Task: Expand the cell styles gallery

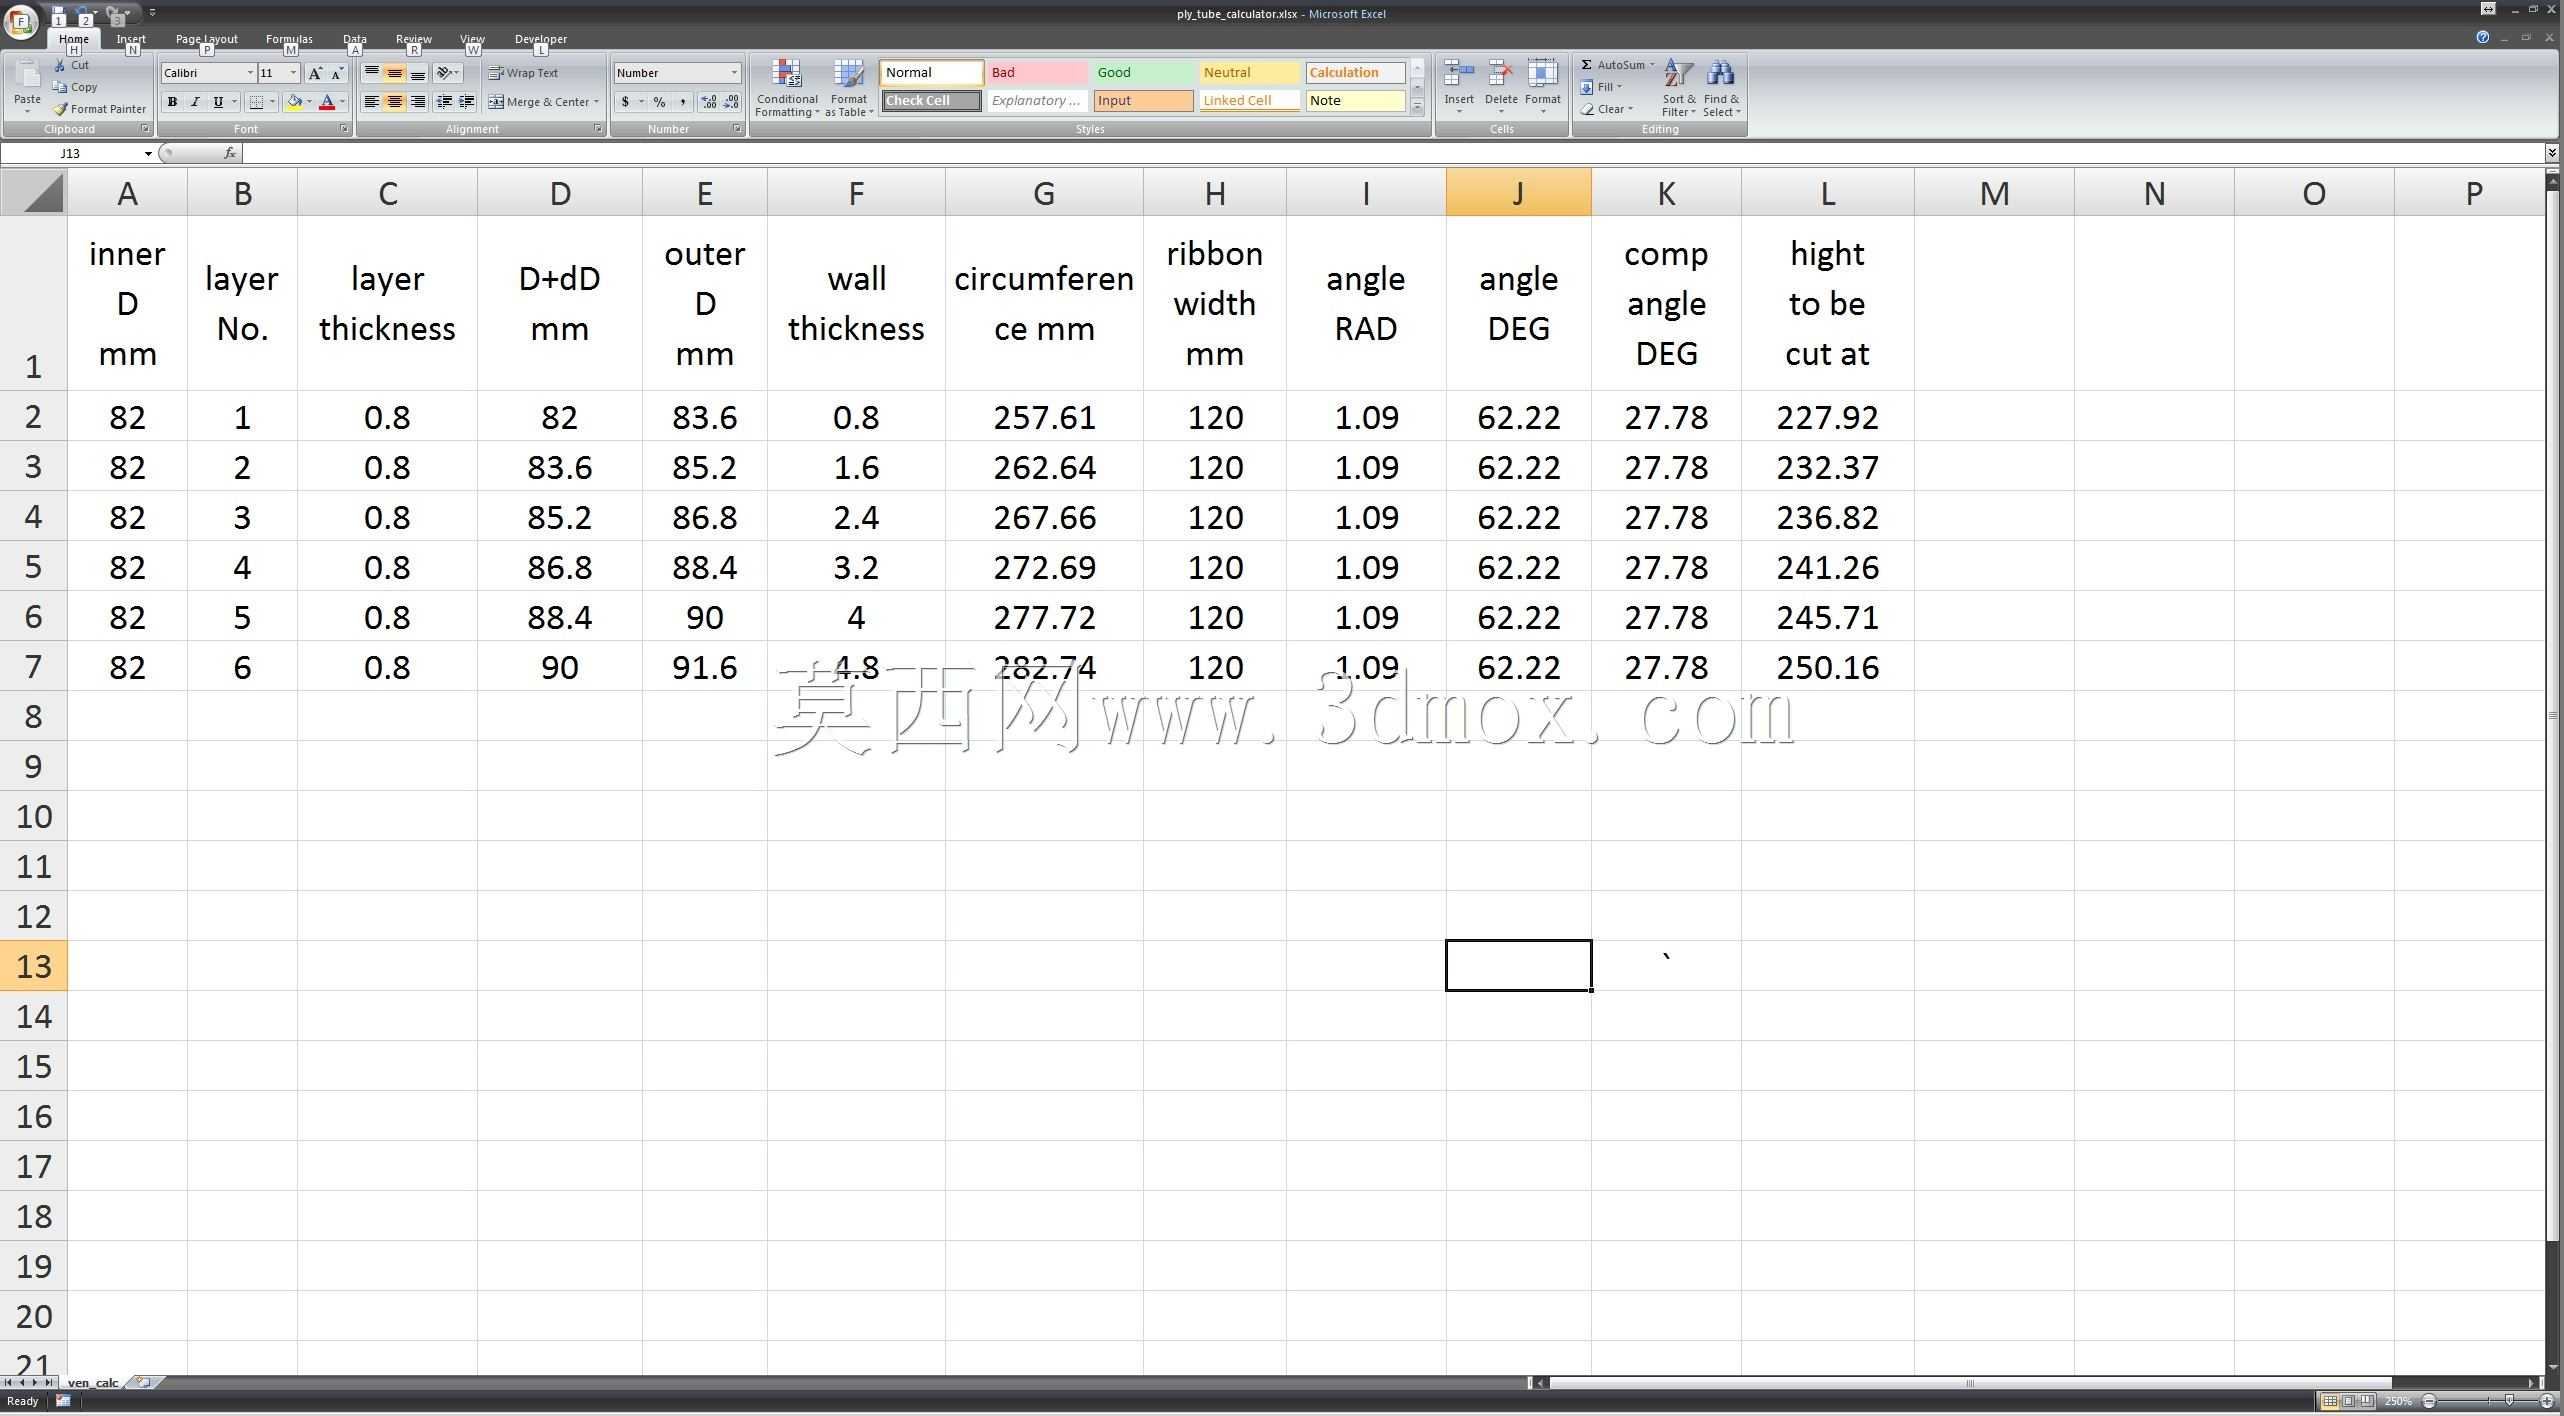Action: tap(1417, 107)
